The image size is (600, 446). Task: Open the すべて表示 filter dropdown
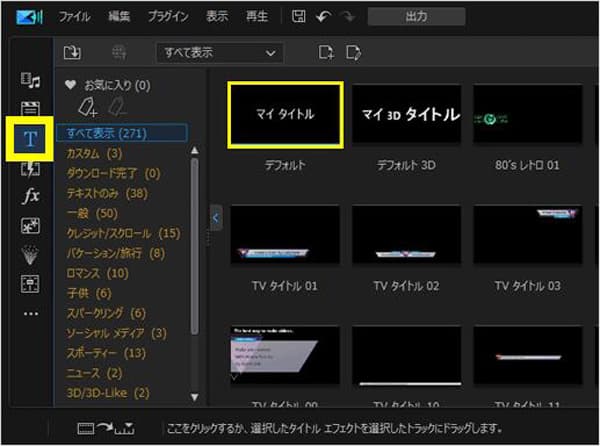point(220,53)
